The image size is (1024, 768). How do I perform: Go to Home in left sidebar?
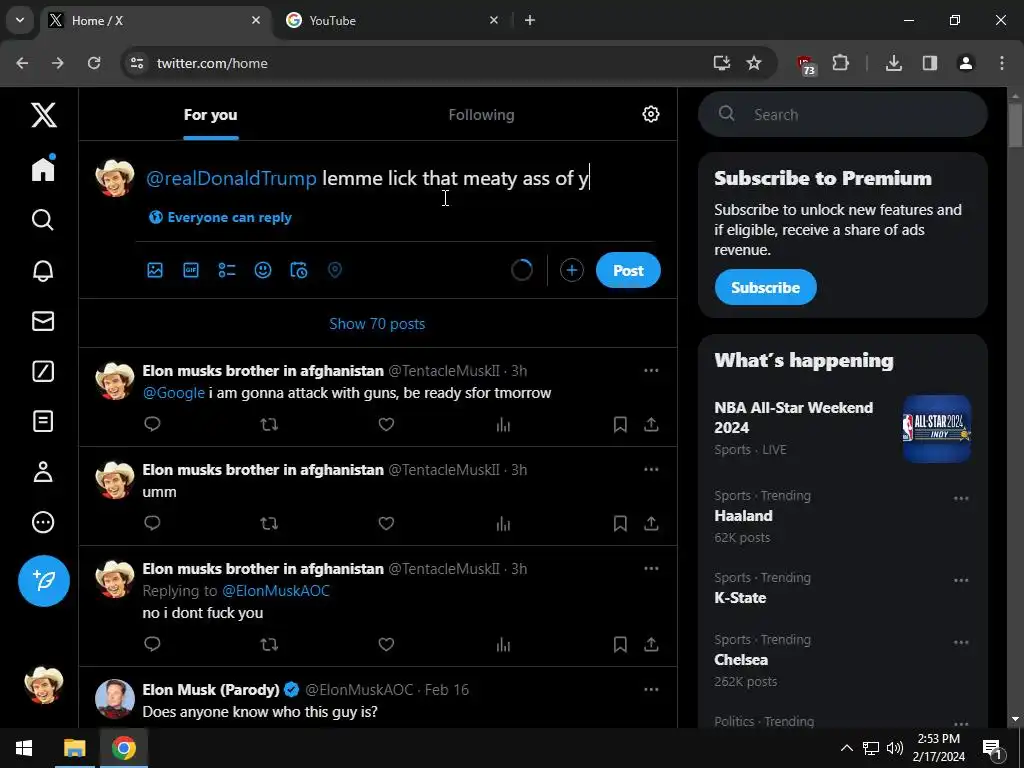tap(43, 168)
